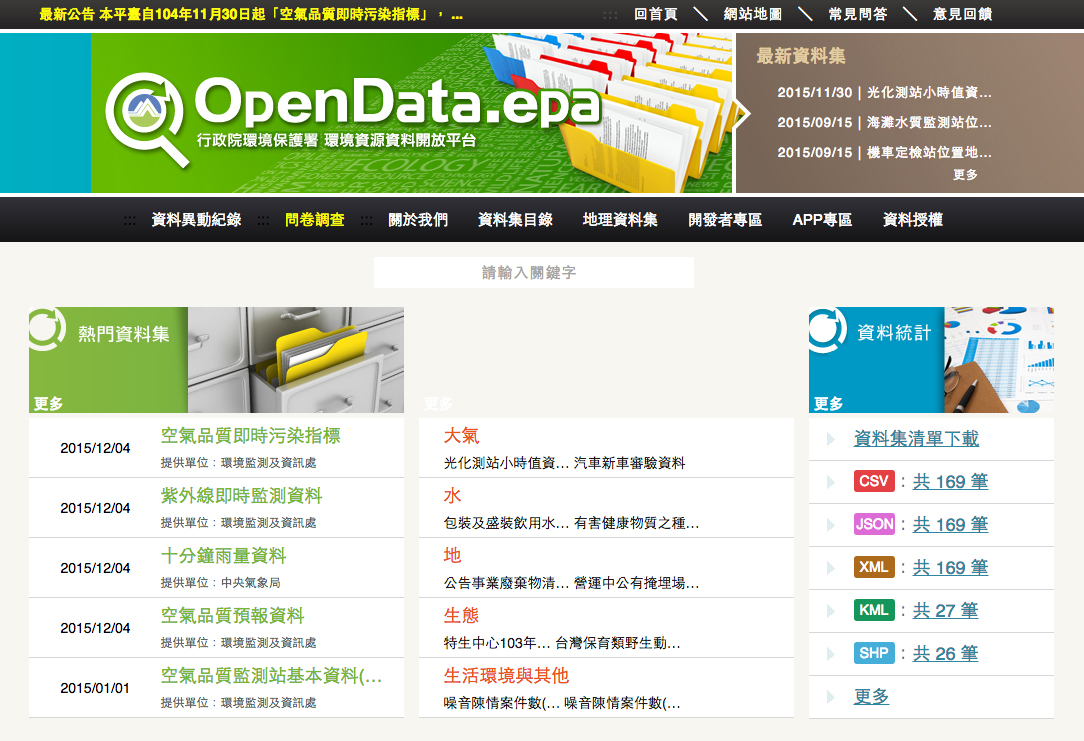Open the 特生中心103年 dataset link
Screen dimensions: 1084x741
coord(496,644)
